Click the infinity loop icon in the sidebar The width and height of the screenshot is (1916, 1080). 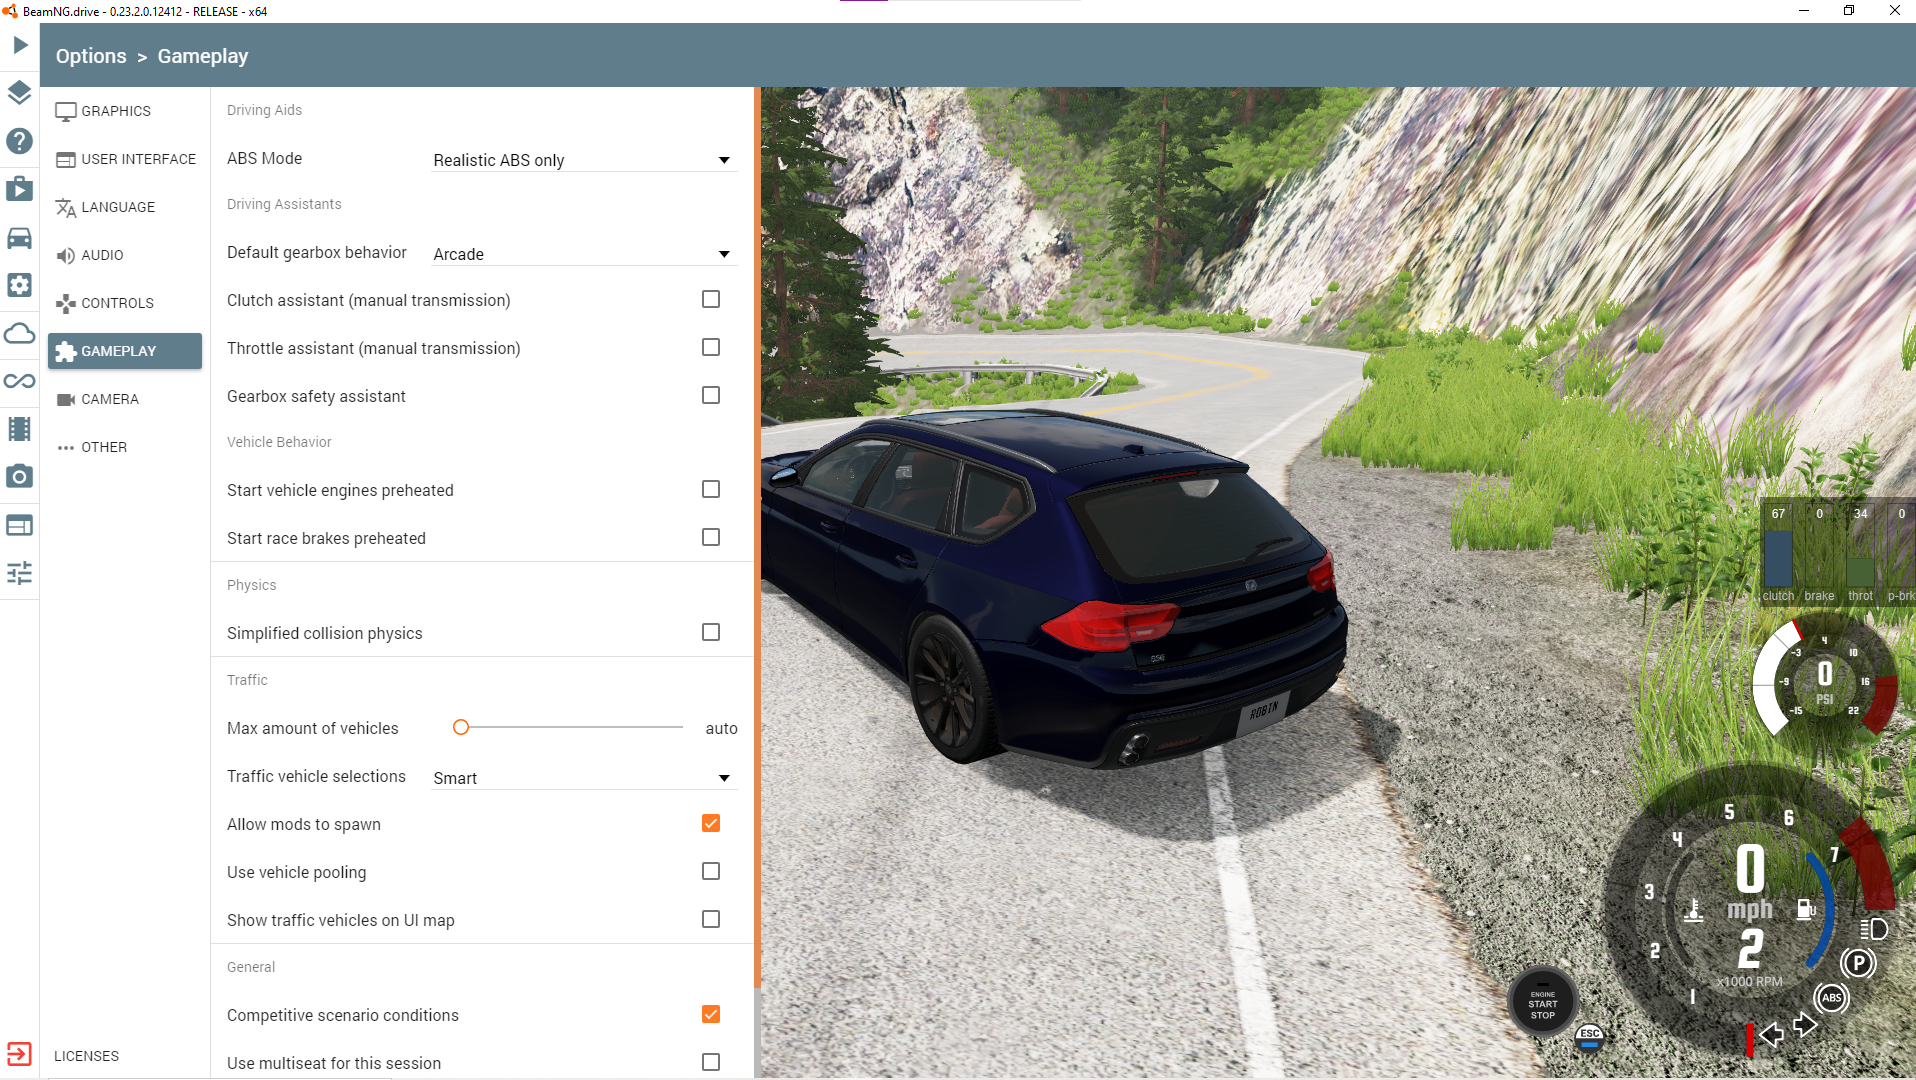20,381
